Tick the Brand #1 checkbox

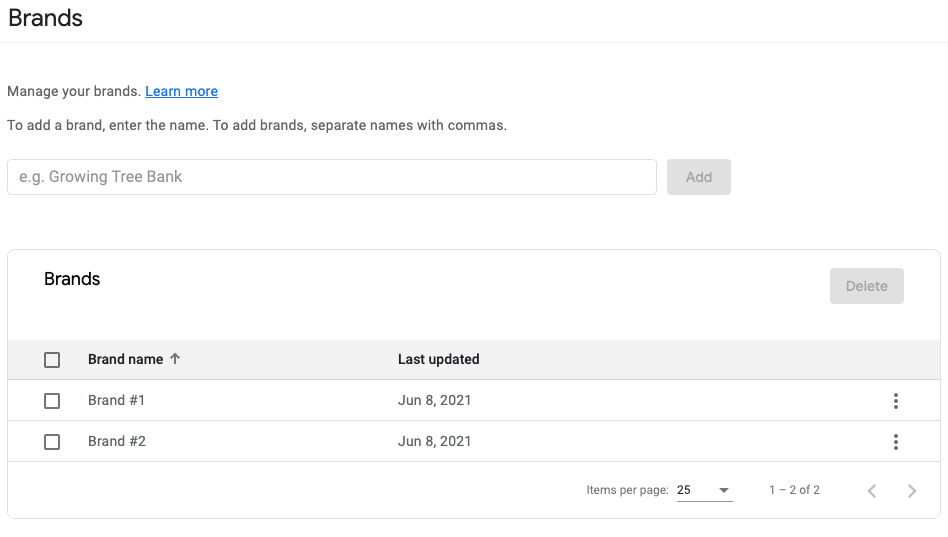(x=52, y=401)
